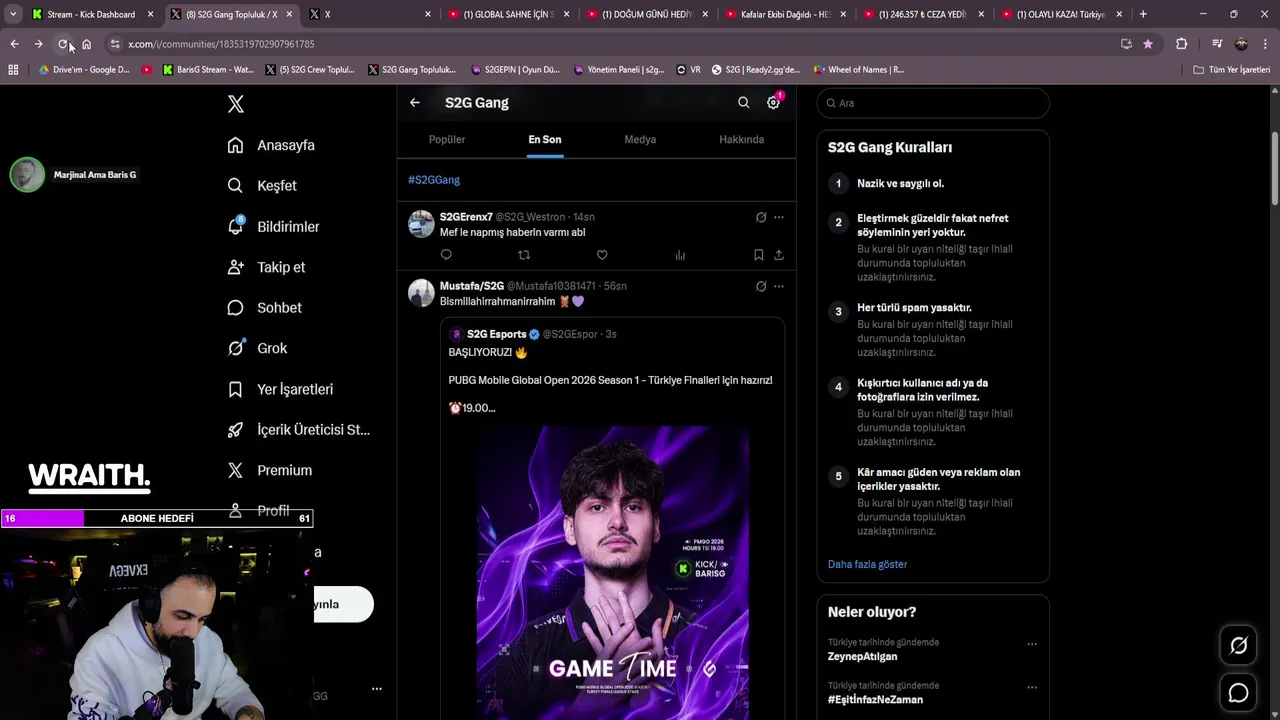Click Abone Hedefi progress bar
This screenshot has height=720, width=1280.
click(x=157, y=518)
